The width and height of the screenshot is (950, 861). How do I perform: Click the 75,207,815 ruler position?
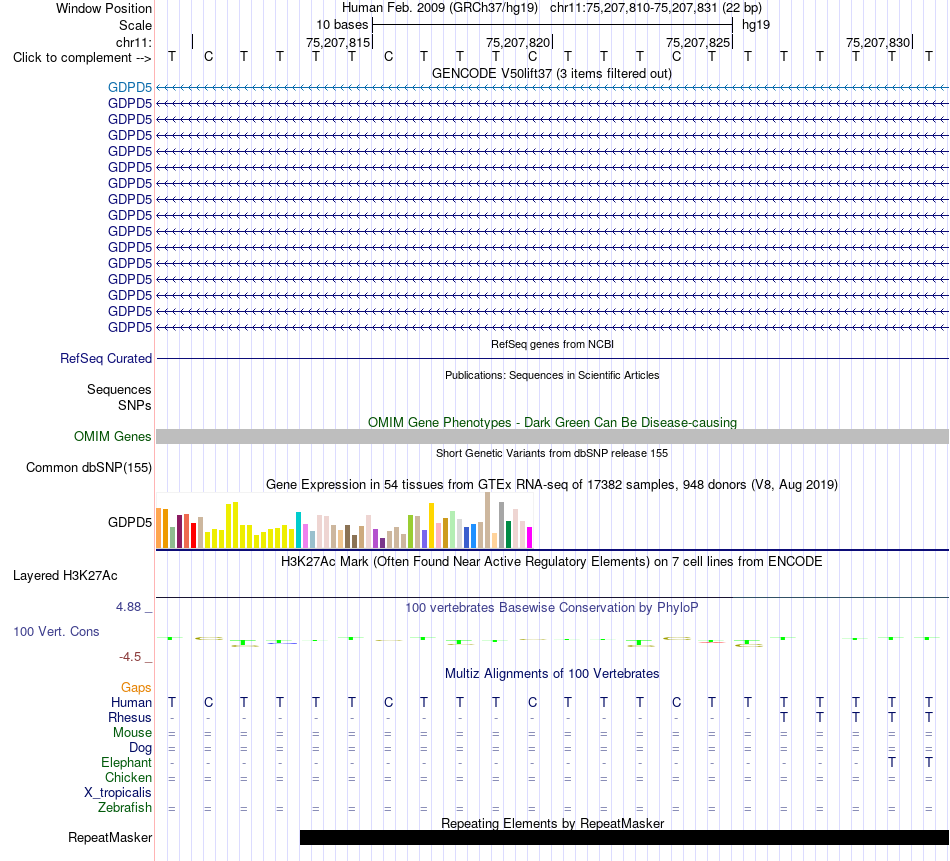click(337, 42)
